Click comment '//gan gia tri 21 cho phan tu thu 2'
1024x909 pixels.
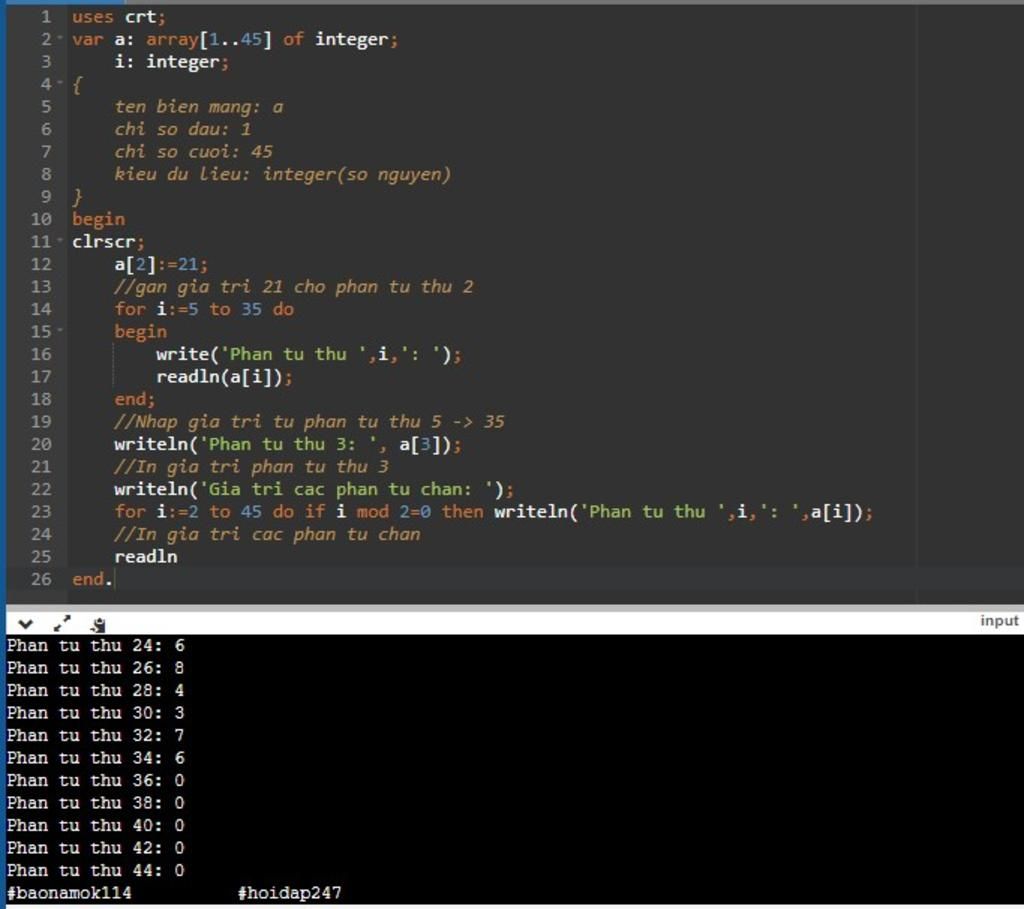tap(294, 287)
